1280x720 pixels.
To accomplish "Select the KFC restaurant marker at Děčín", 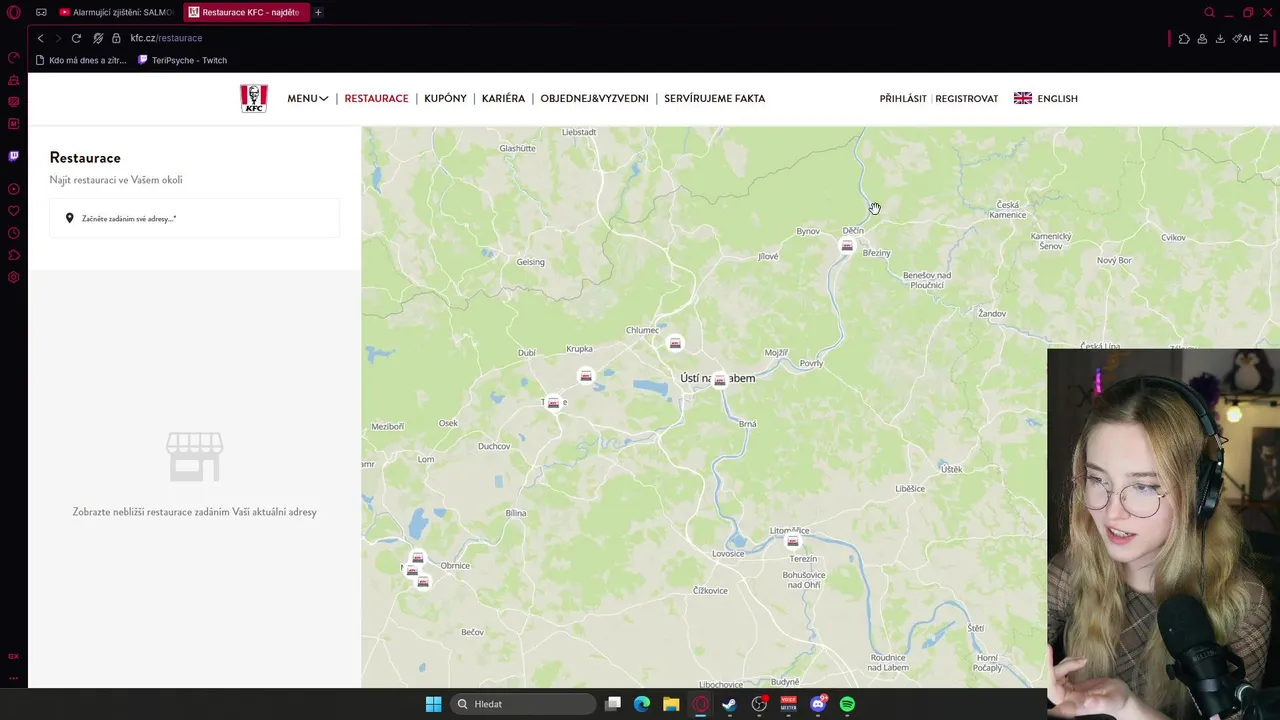I will click(x=847, y=246).
